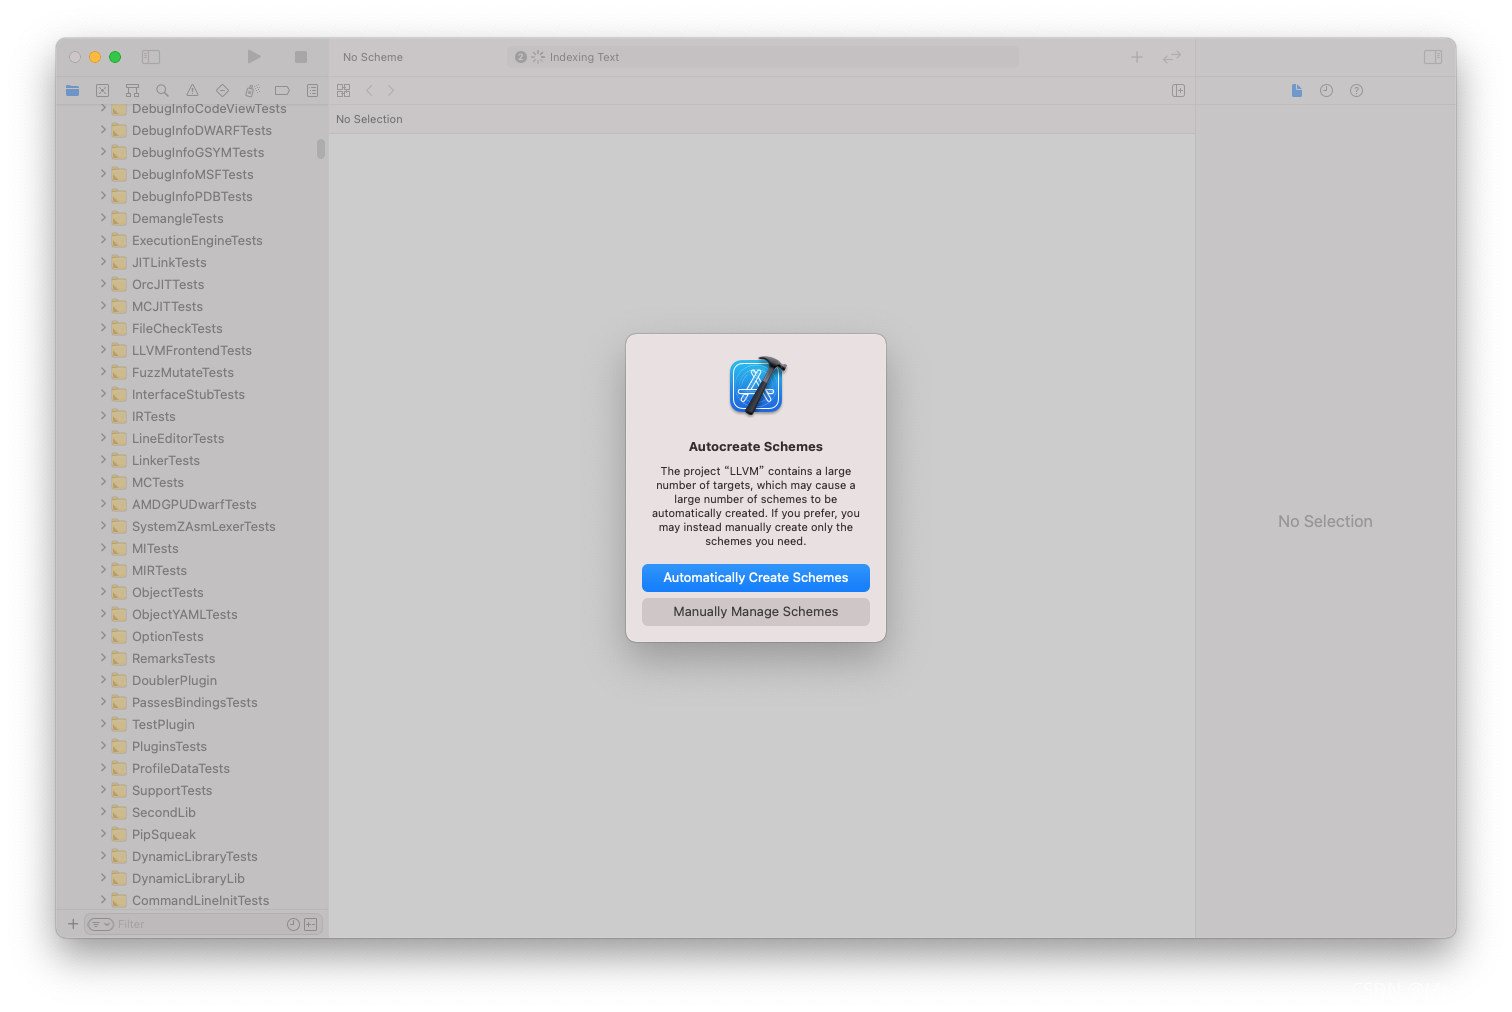Image resolution: width=1512 pixels, height=1012 pixels.
Task: Select the InterfaceStubTests item
Action: 188,394
